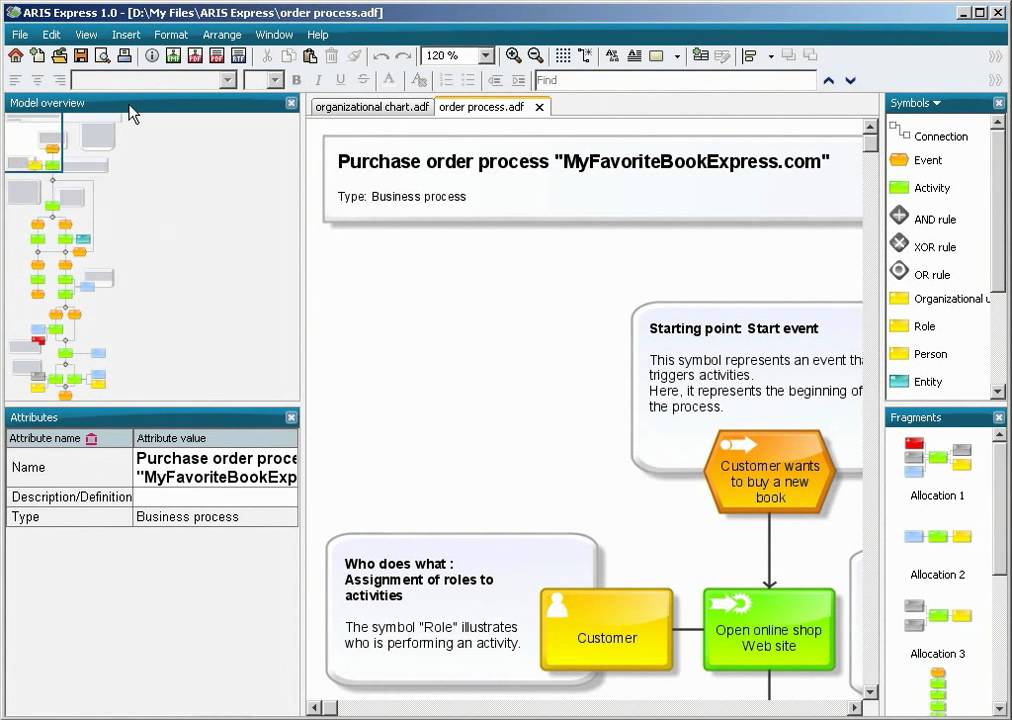This screenshot has width=1012, height=720.
Task: Export the model as RTF document
Action: click(x=239, y=55)
